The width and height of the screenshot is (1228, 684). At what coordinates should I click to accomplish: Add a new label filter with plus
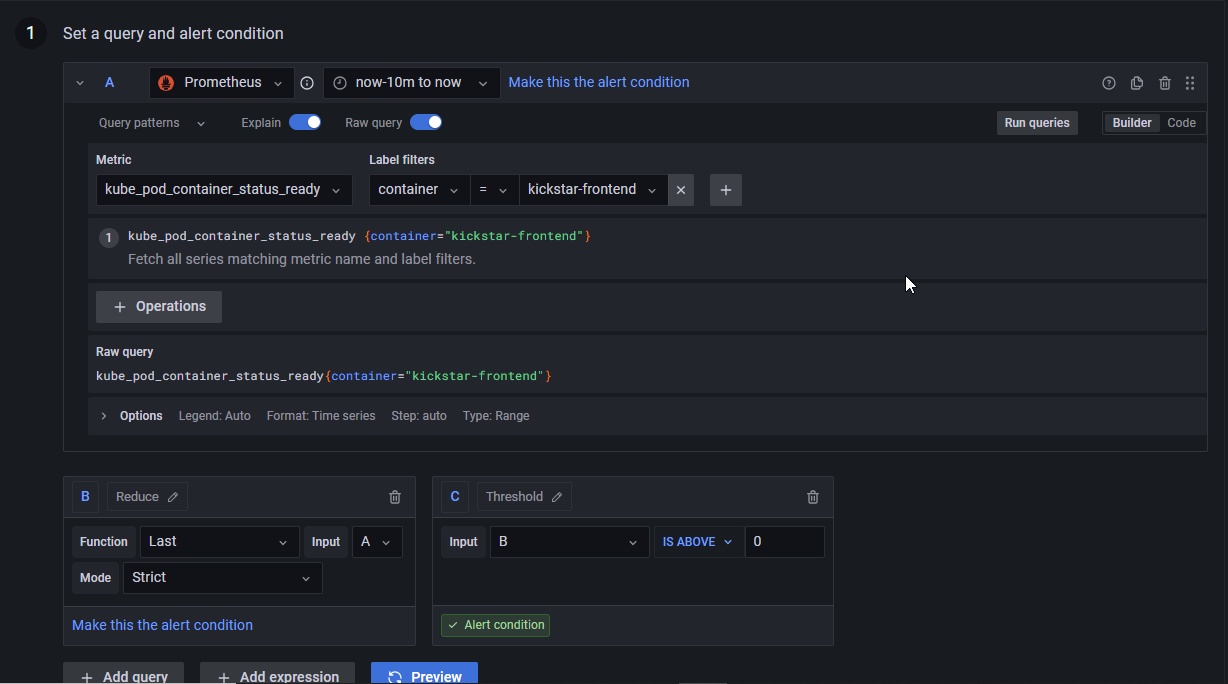[726, 190]
